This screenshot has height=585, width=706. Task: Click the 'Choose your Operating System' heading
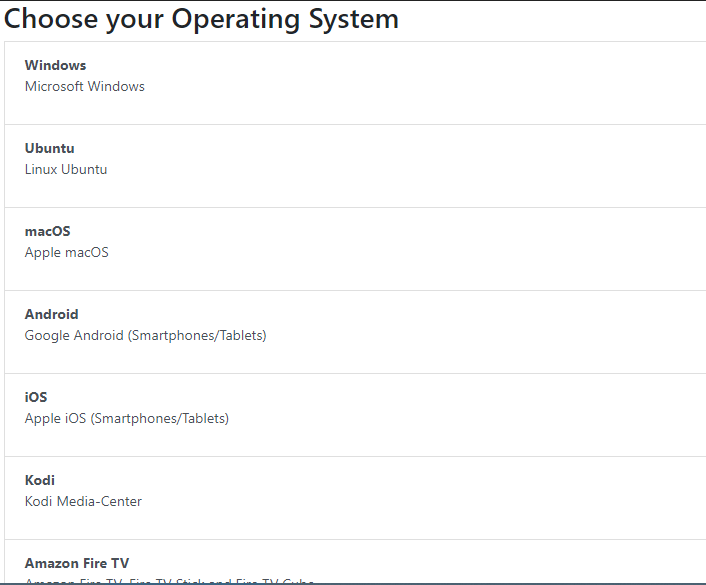point(202,19)
